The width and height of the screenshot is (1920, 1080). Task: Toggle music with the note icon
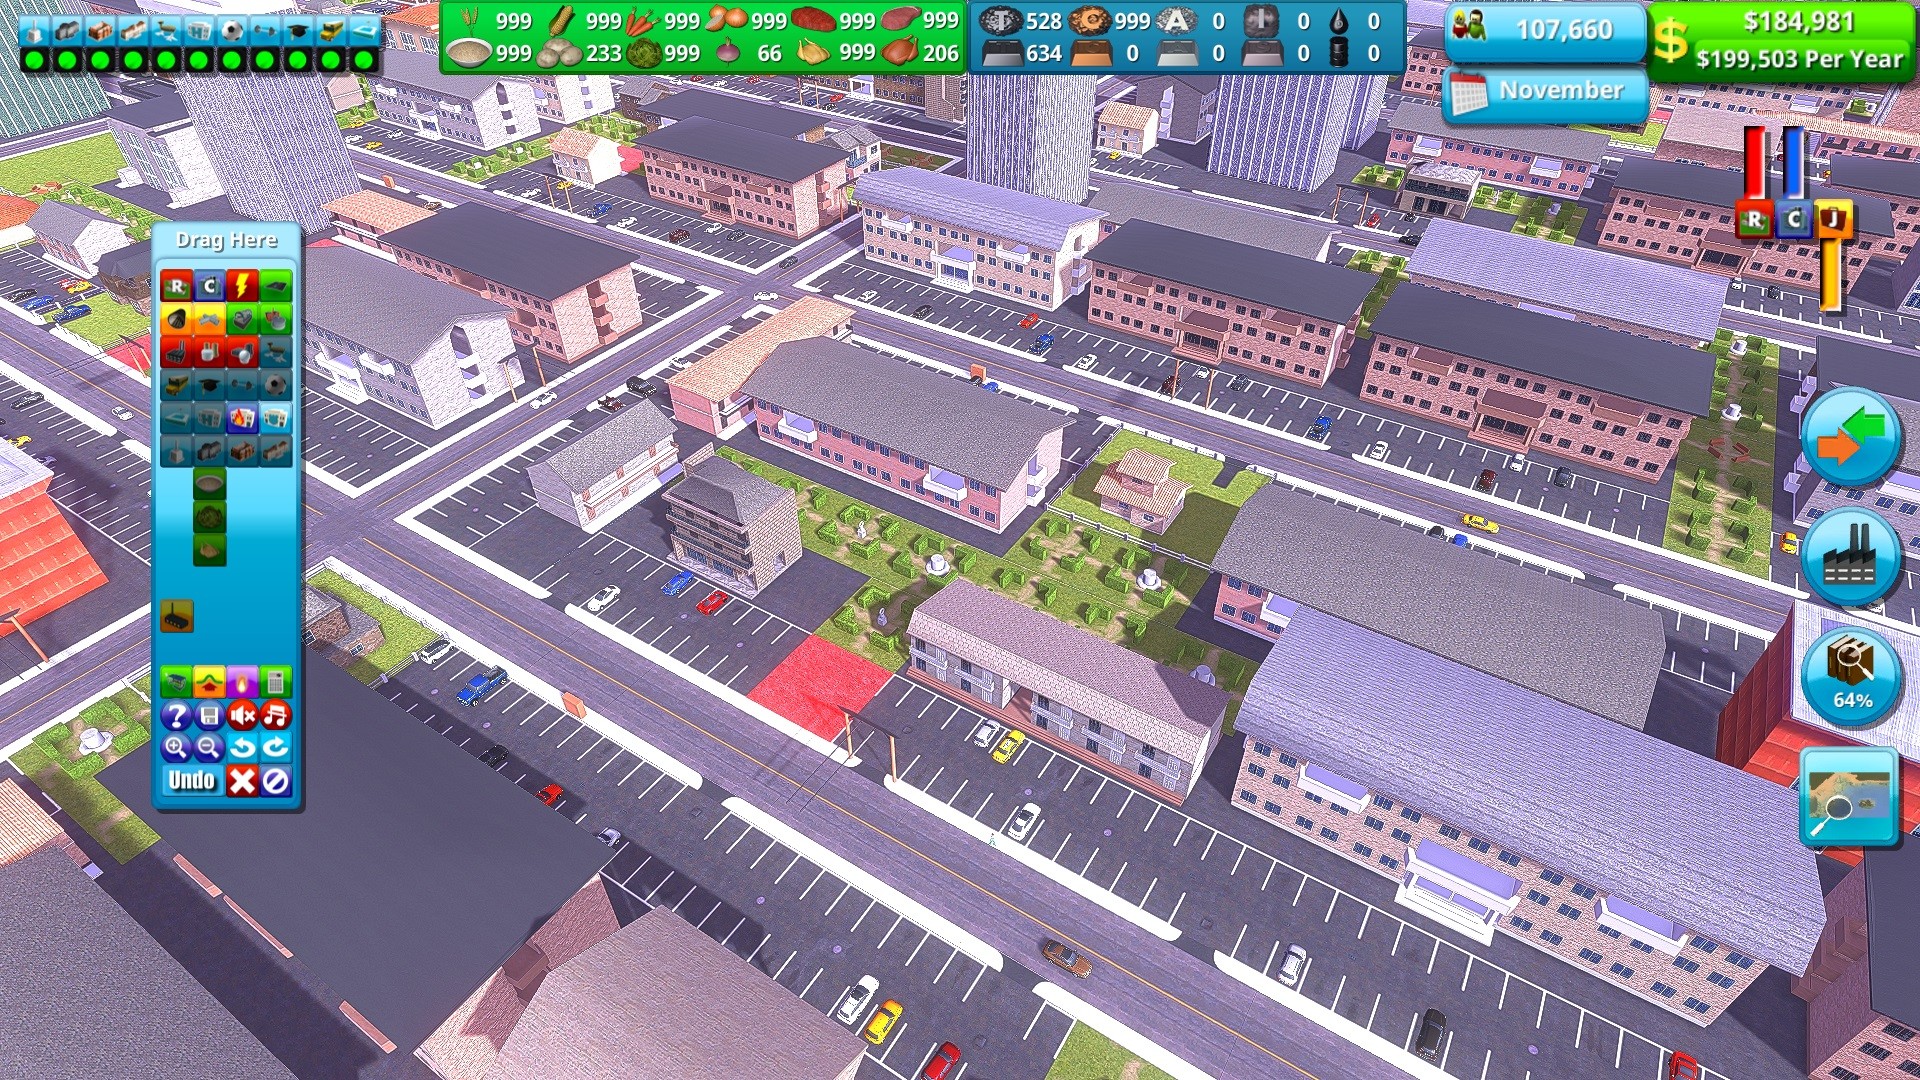[275, 715]
